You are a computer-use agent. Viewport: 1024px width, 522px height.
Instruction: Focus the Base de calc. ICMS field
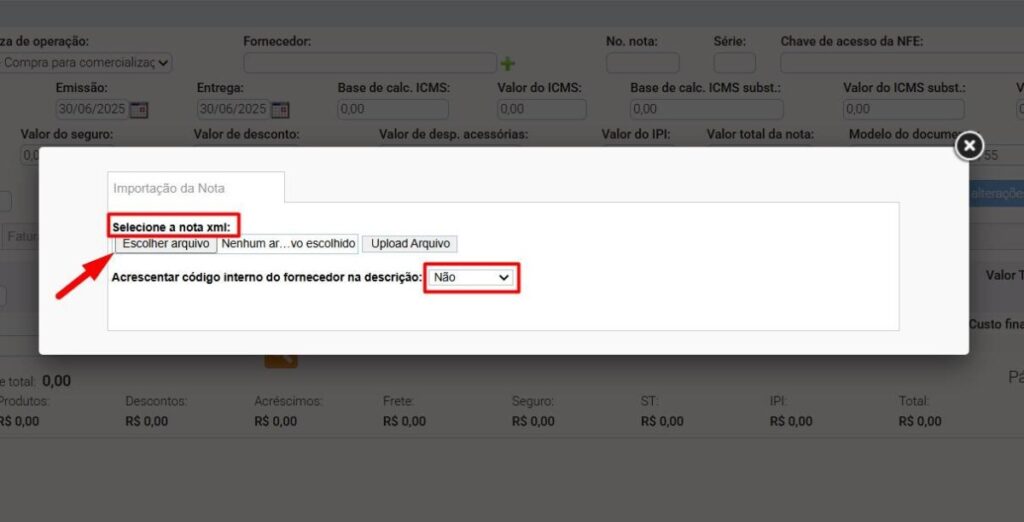tap(393, 109)
